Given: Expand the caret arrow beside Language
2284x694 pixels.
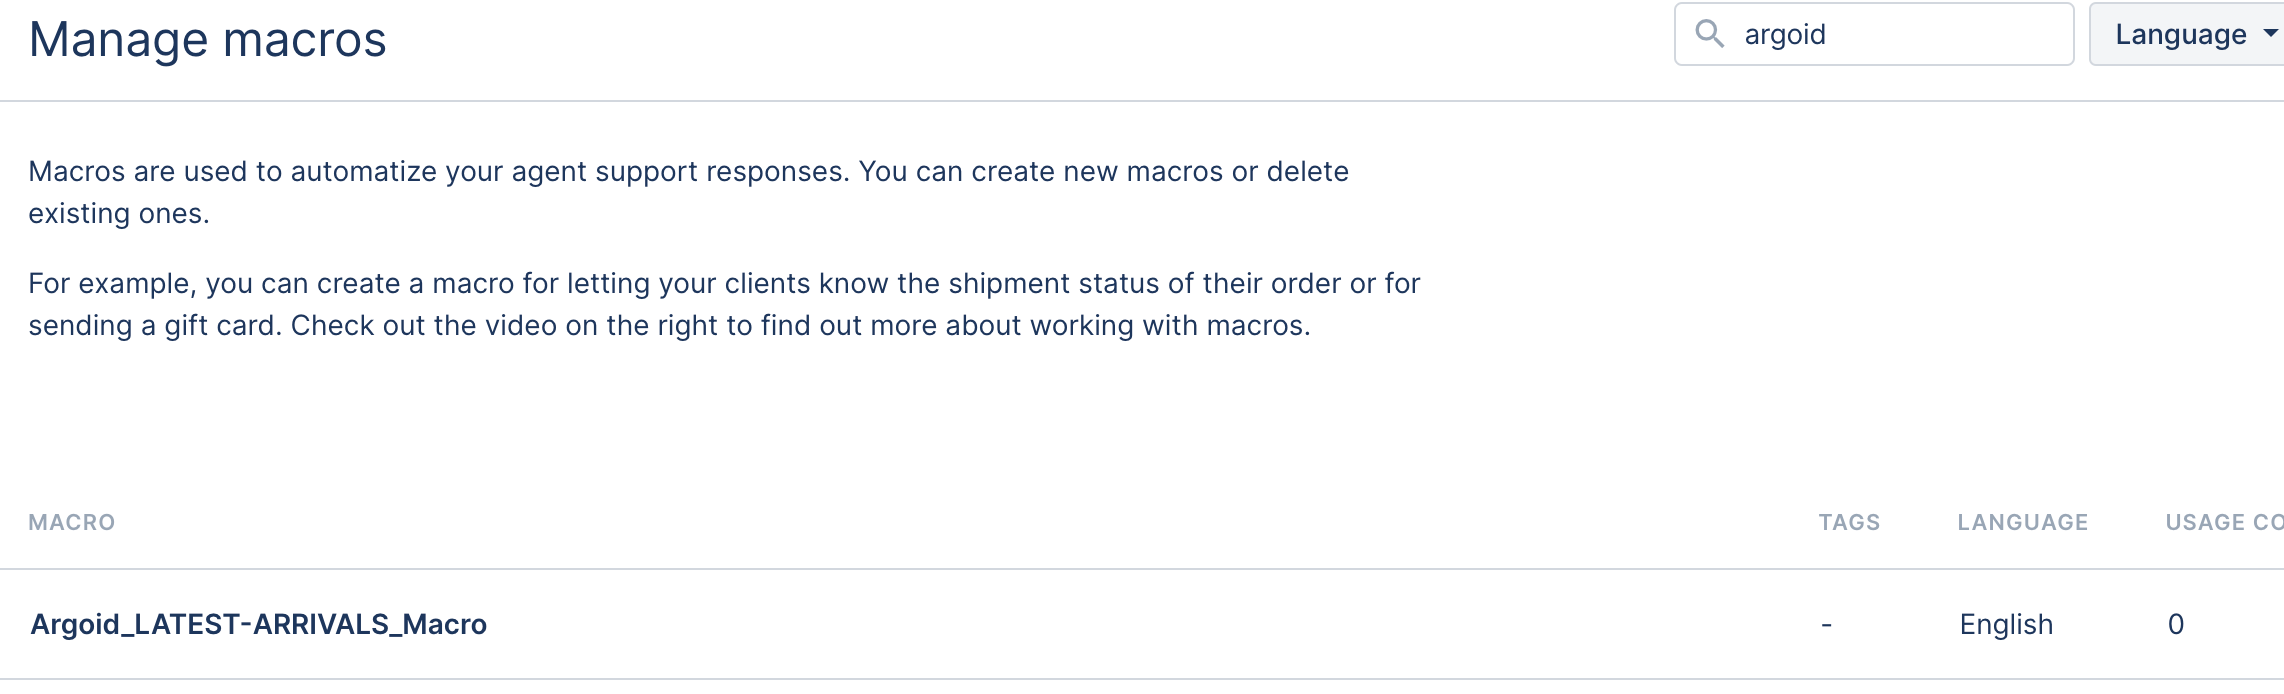Looking at the screenshot, I should click(x=2271, y=33).
